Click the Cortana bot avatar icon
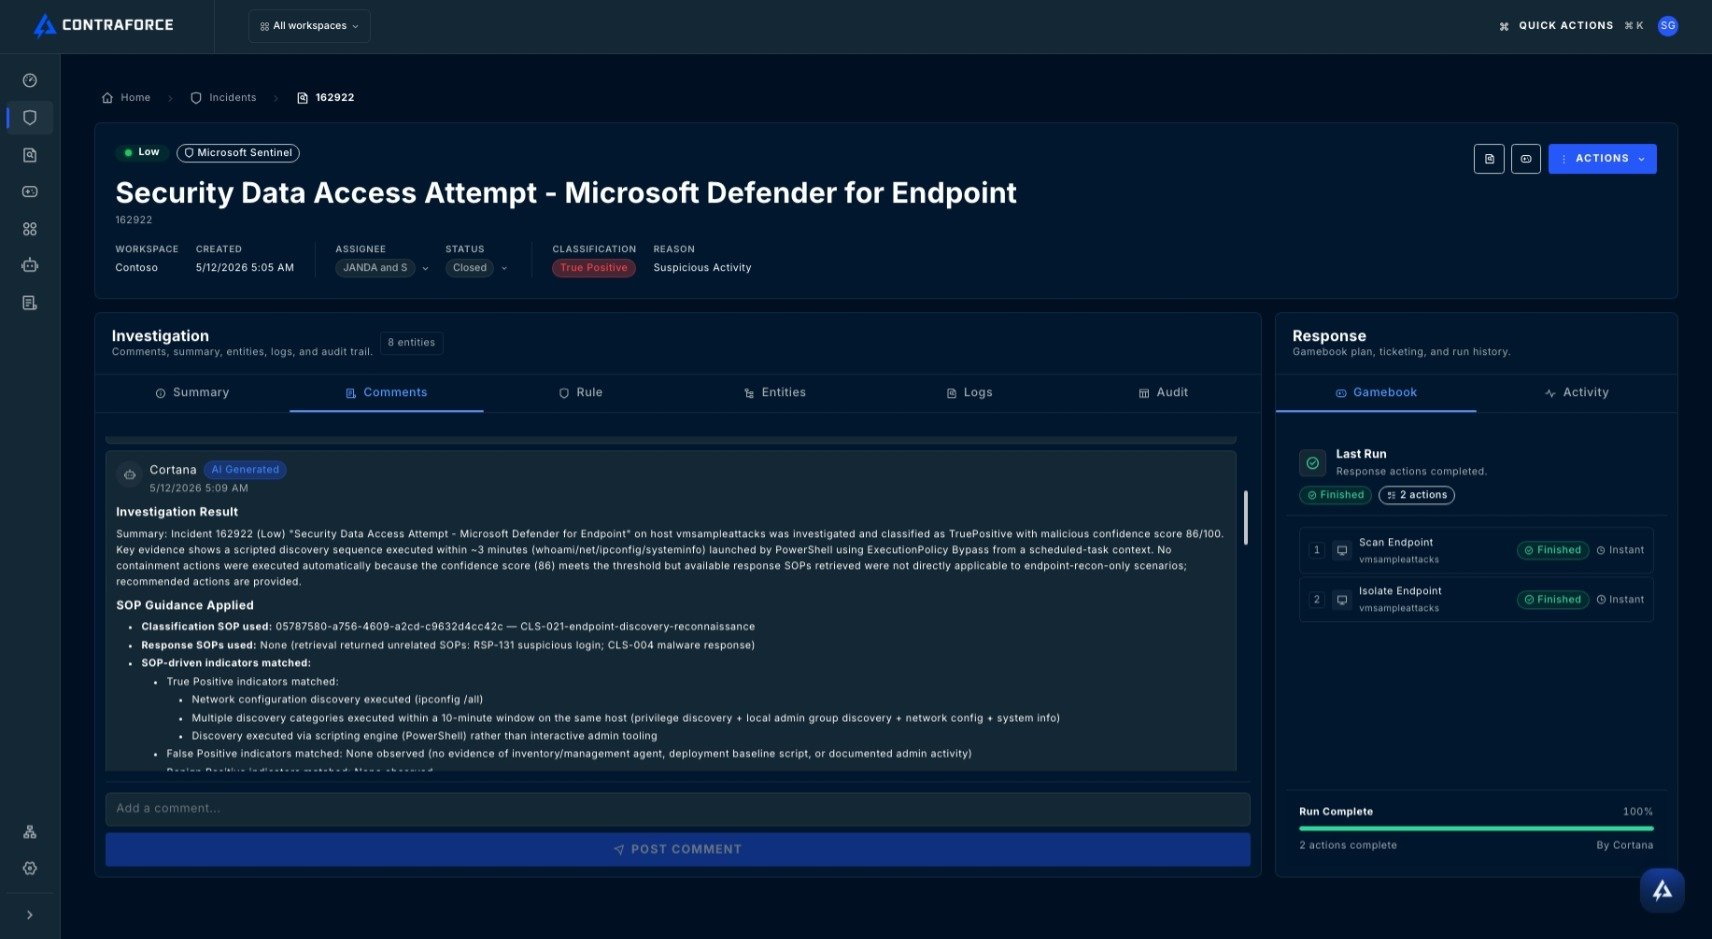This screenshot has height=939, width=1712. click(x=129, y=475)
